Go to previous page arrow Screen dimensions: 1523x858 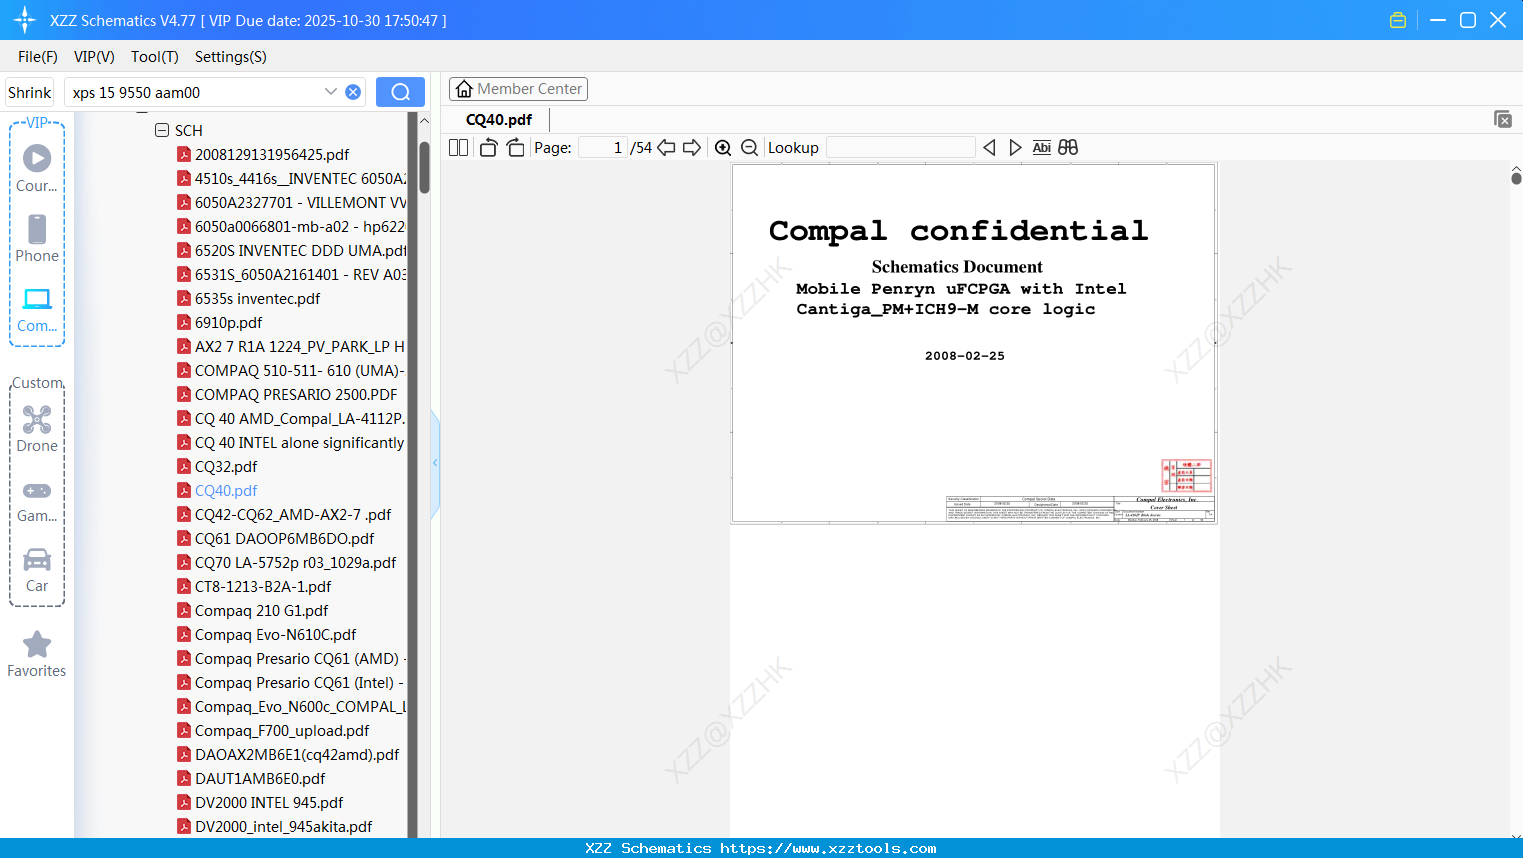click(x=666, y=148)
